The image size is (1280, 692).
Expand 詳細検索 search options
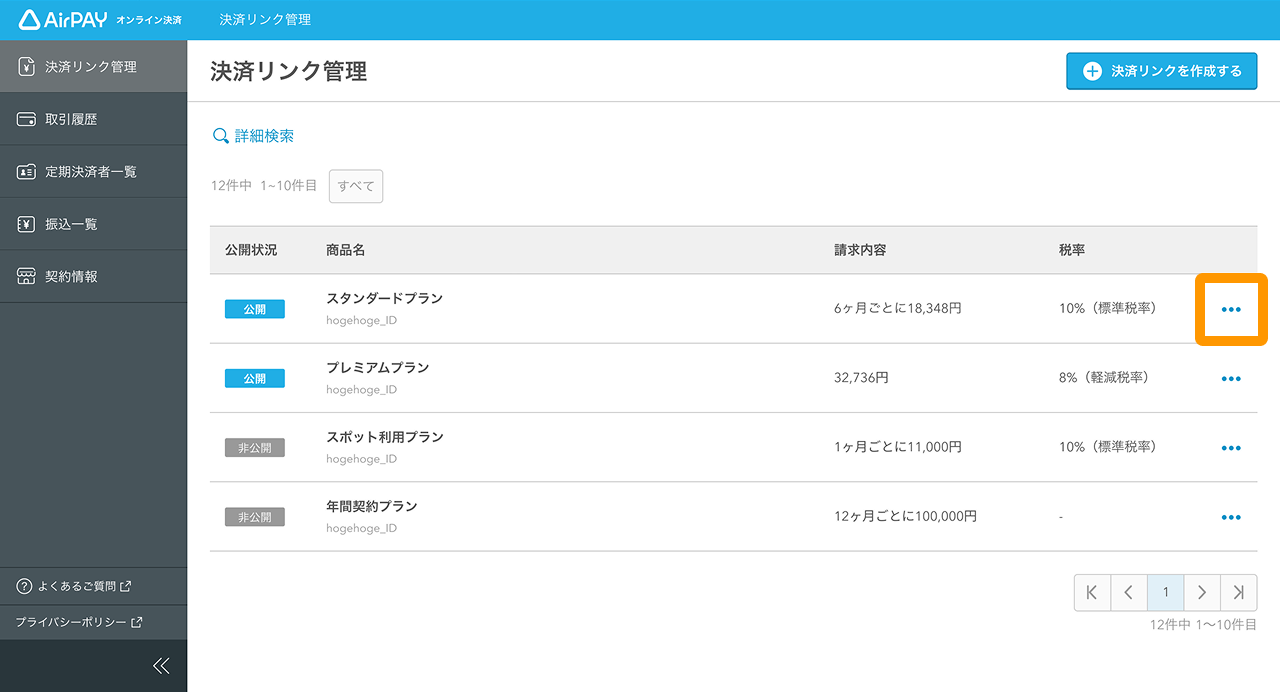[x=253, y=136]
